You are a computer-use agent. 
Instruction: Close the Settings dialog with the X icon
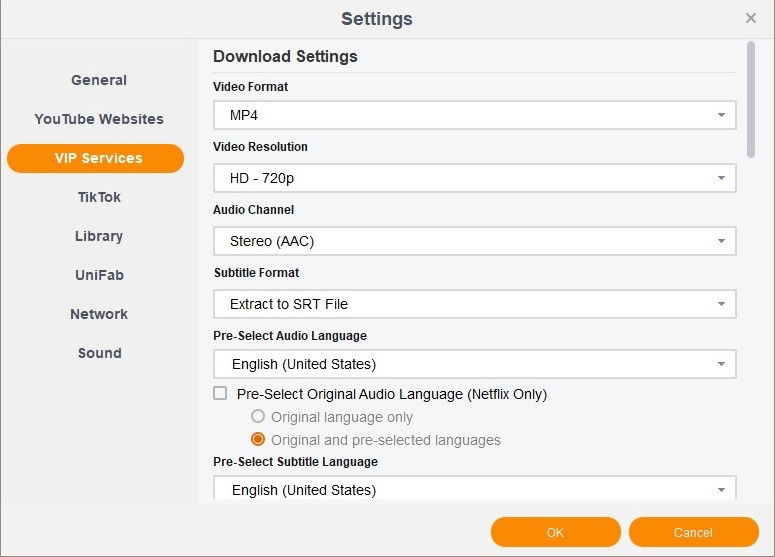pyautogui.click(x=750, y=18)
